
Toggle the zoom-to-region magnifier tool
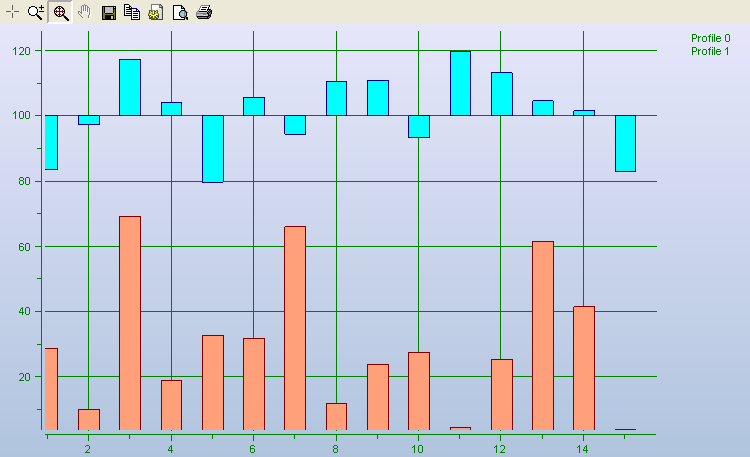point(60,12)
